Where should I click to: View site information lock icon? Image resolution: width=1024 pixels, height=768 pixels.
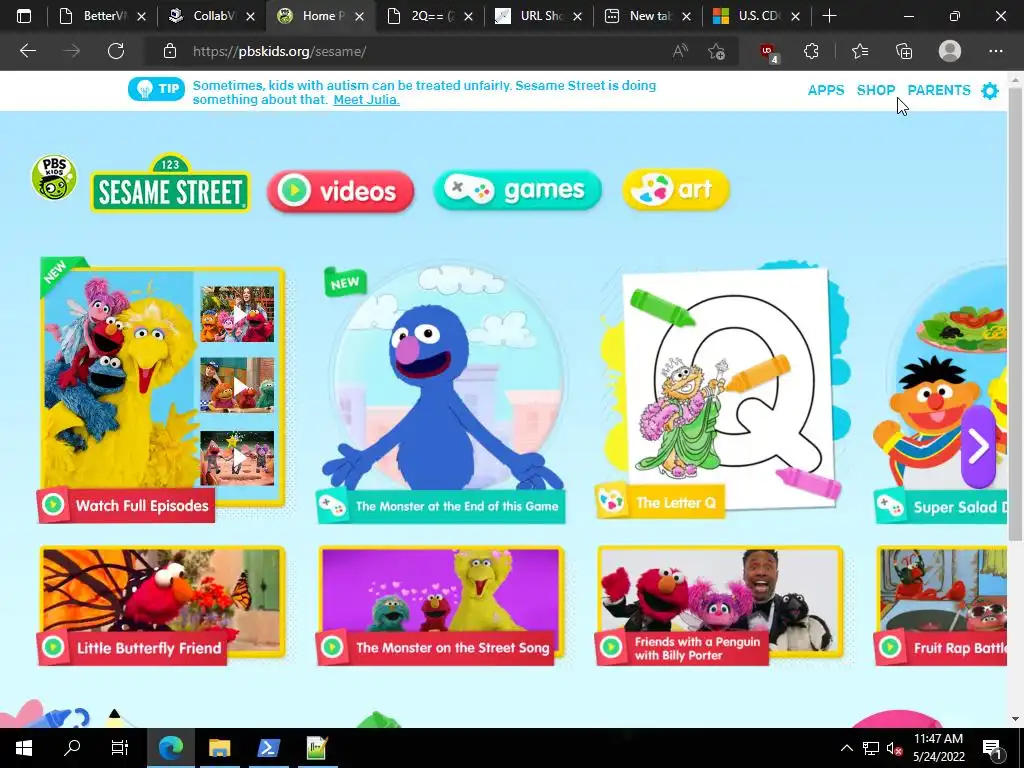170,51
